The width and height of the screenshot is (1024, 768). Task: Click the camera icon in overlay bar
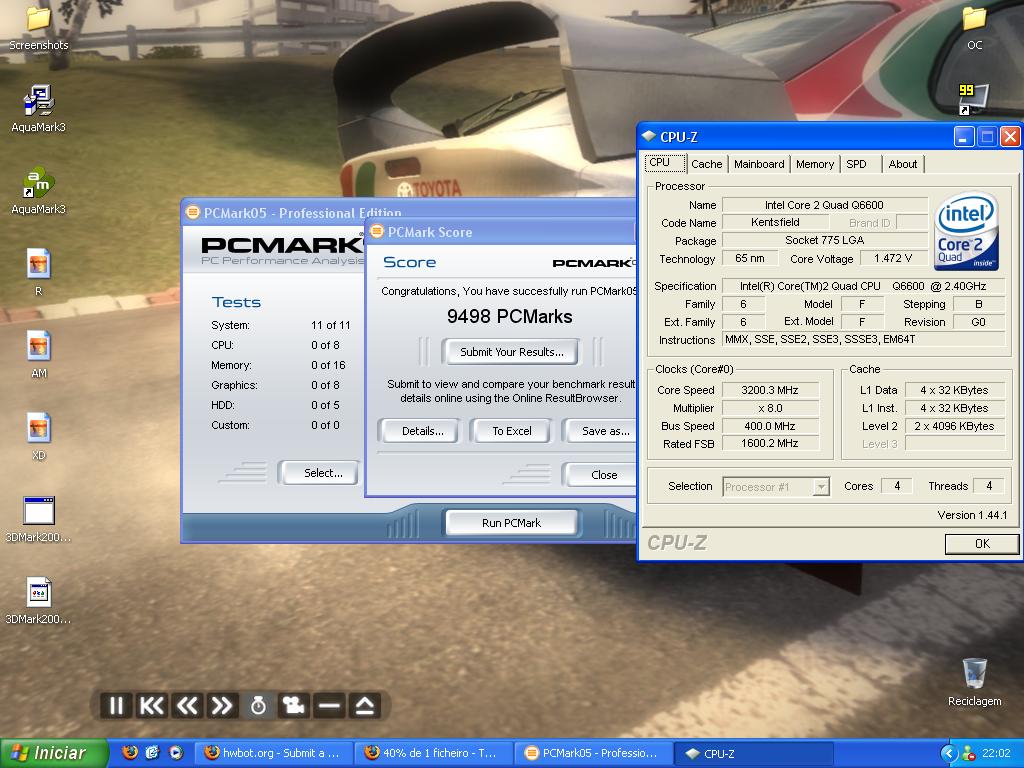coord(293,706)
